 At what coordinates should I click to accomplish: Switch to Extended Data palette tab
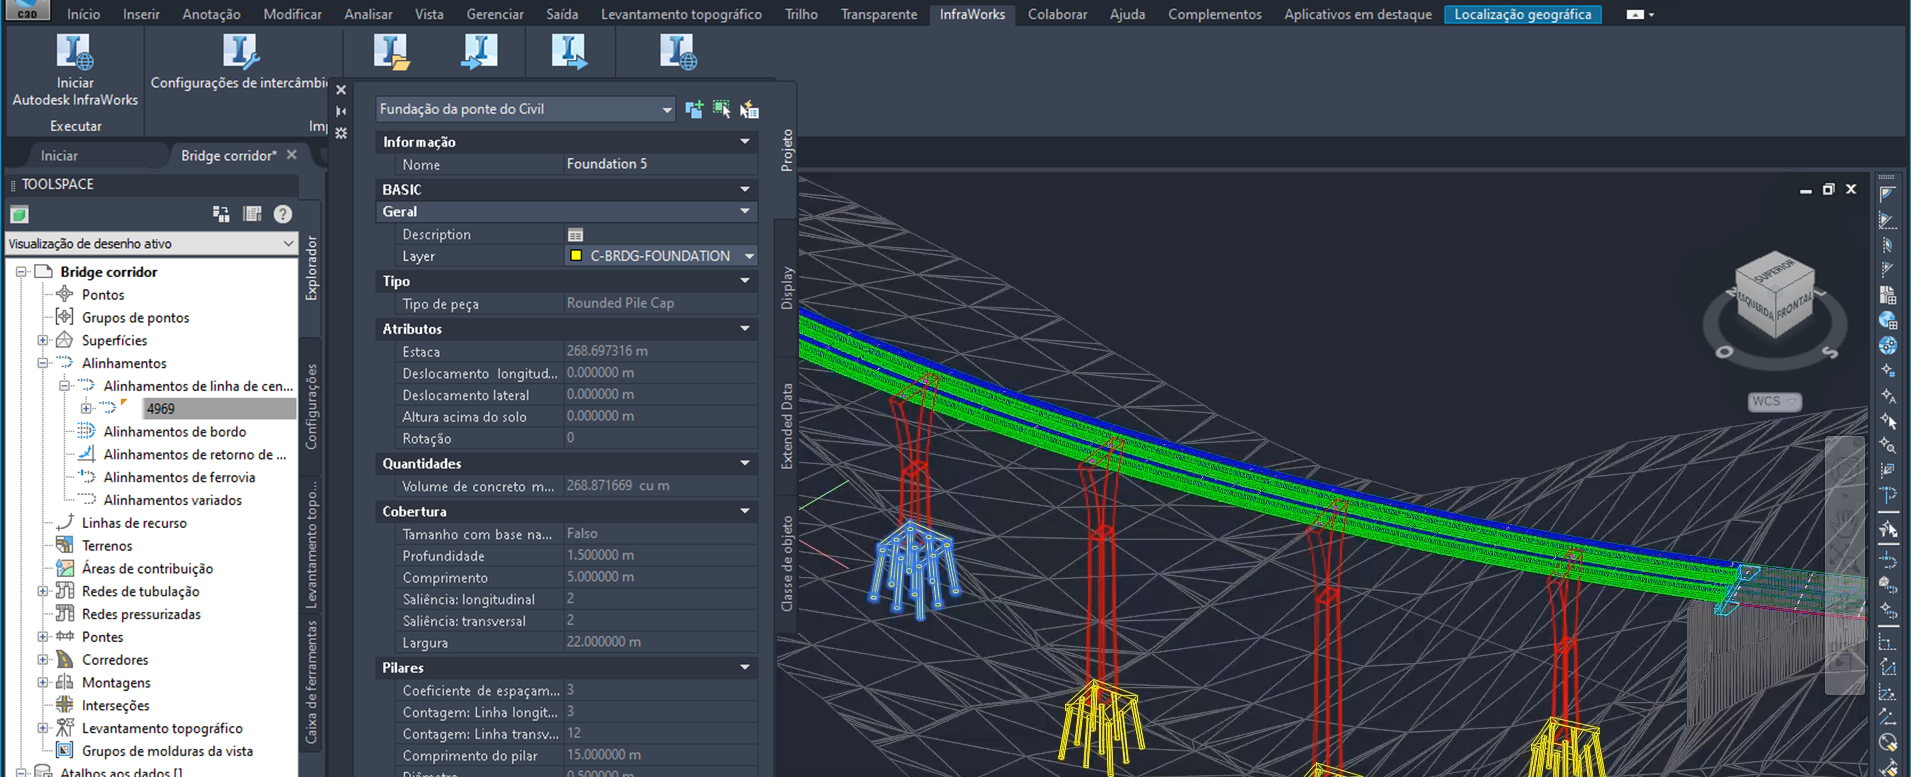(x=787, y=426)
